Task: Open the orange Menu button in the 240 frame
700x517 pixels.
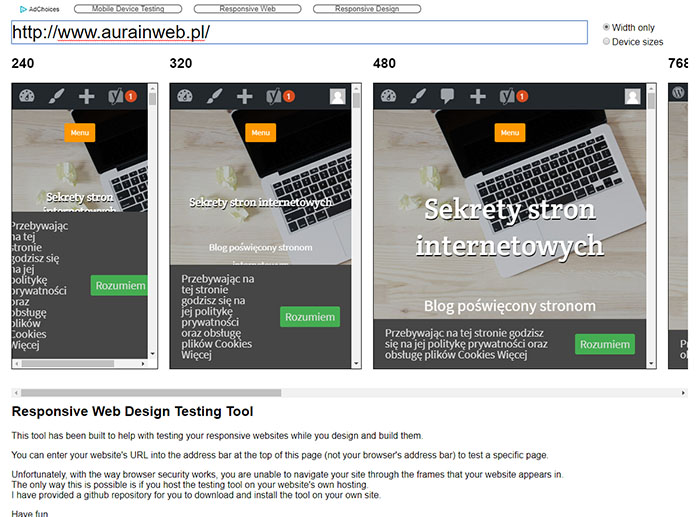Action: [x=80, y=133]
